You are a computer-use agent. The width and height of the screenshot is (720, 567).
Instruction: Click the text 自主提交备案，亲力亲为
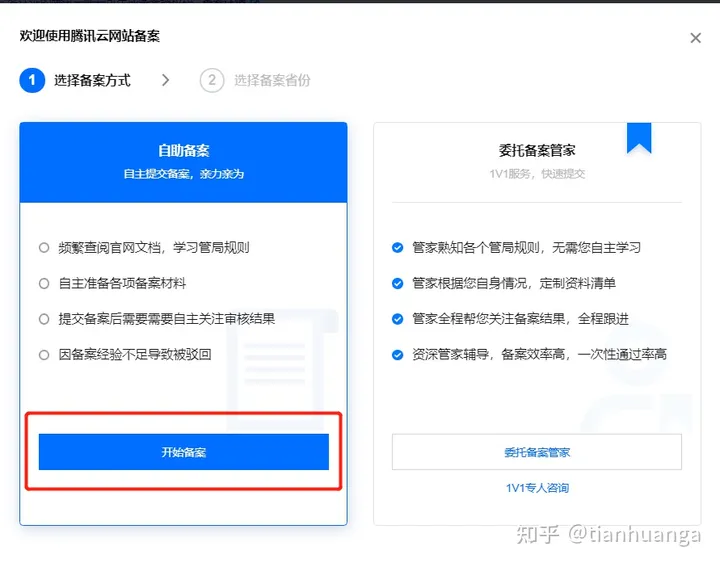tap(184, 174)
